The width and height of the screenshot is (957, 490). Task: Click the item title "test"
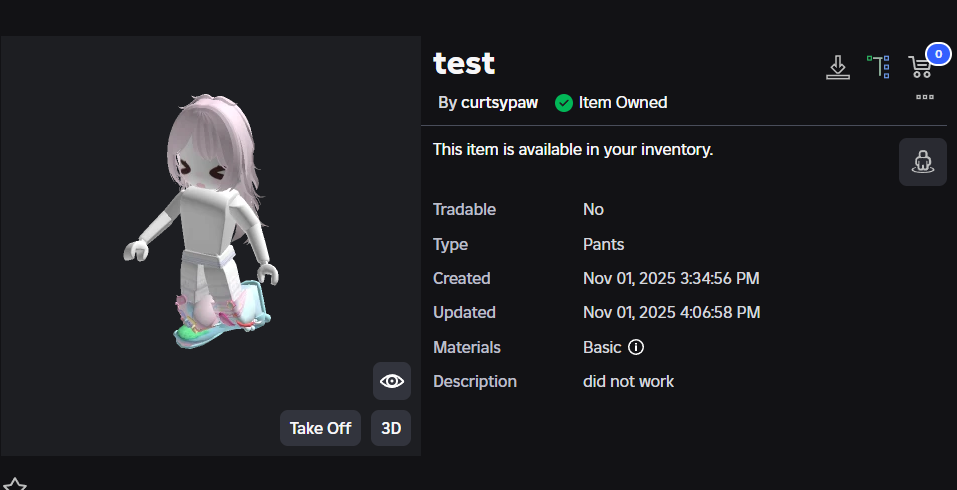click(464, 63)
